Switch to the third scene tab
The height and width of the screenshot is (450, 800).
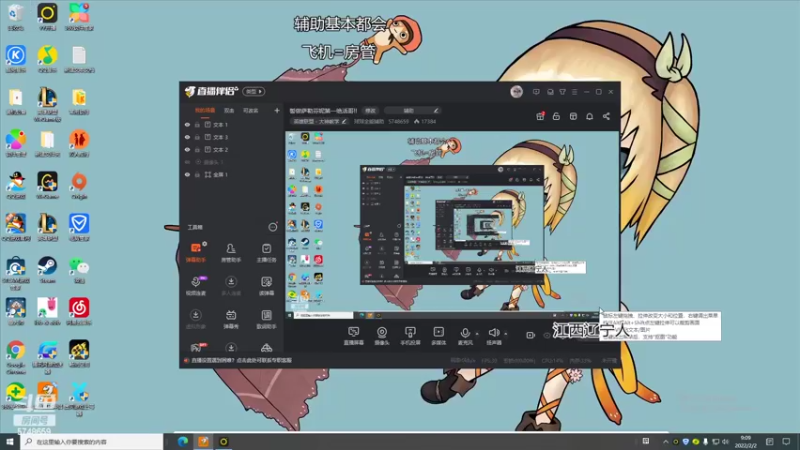(251, 111)
